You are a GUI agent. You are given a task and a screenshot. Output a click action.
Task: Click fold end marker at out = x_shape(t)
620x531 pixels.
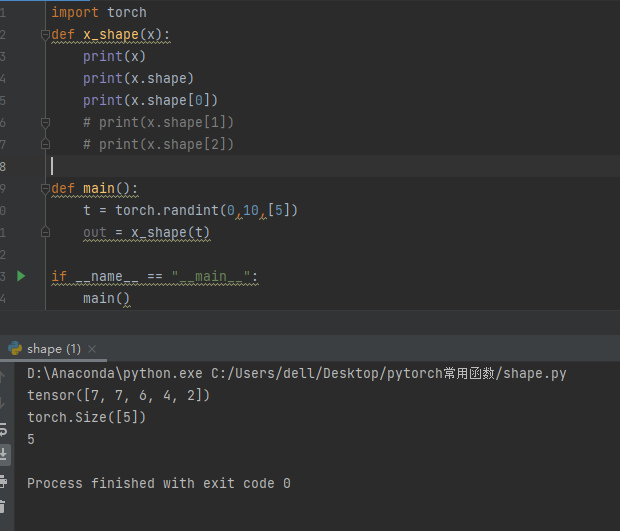pos(45,232)
